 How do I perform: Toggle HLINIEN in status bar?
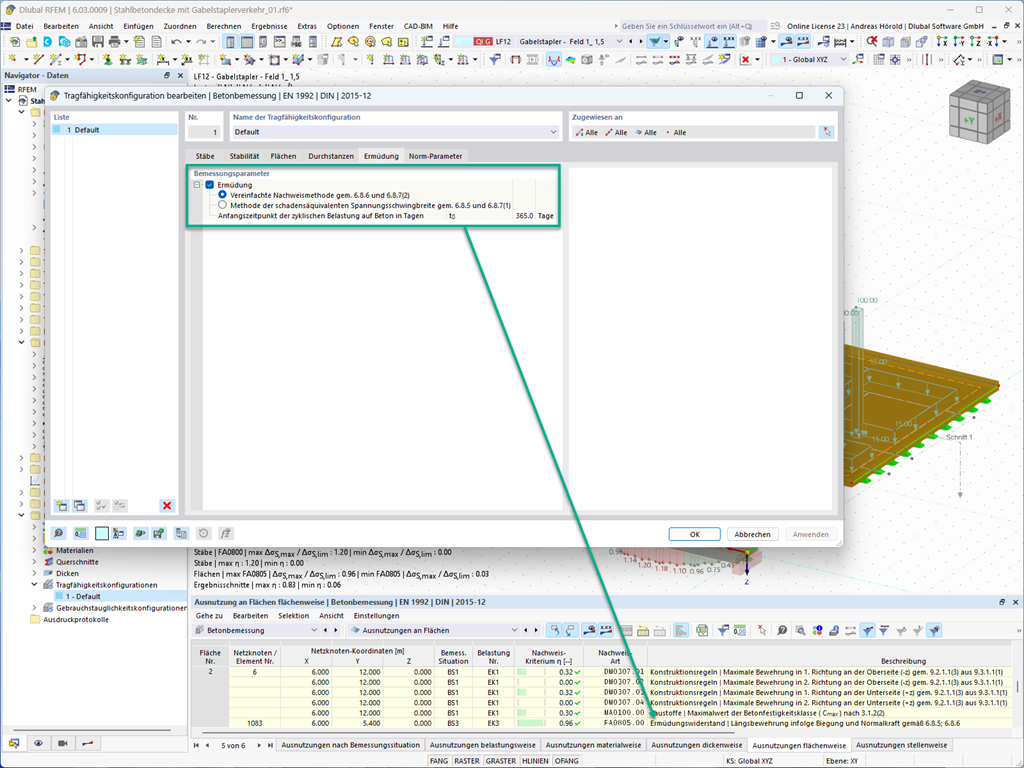(x=536, y=761)
